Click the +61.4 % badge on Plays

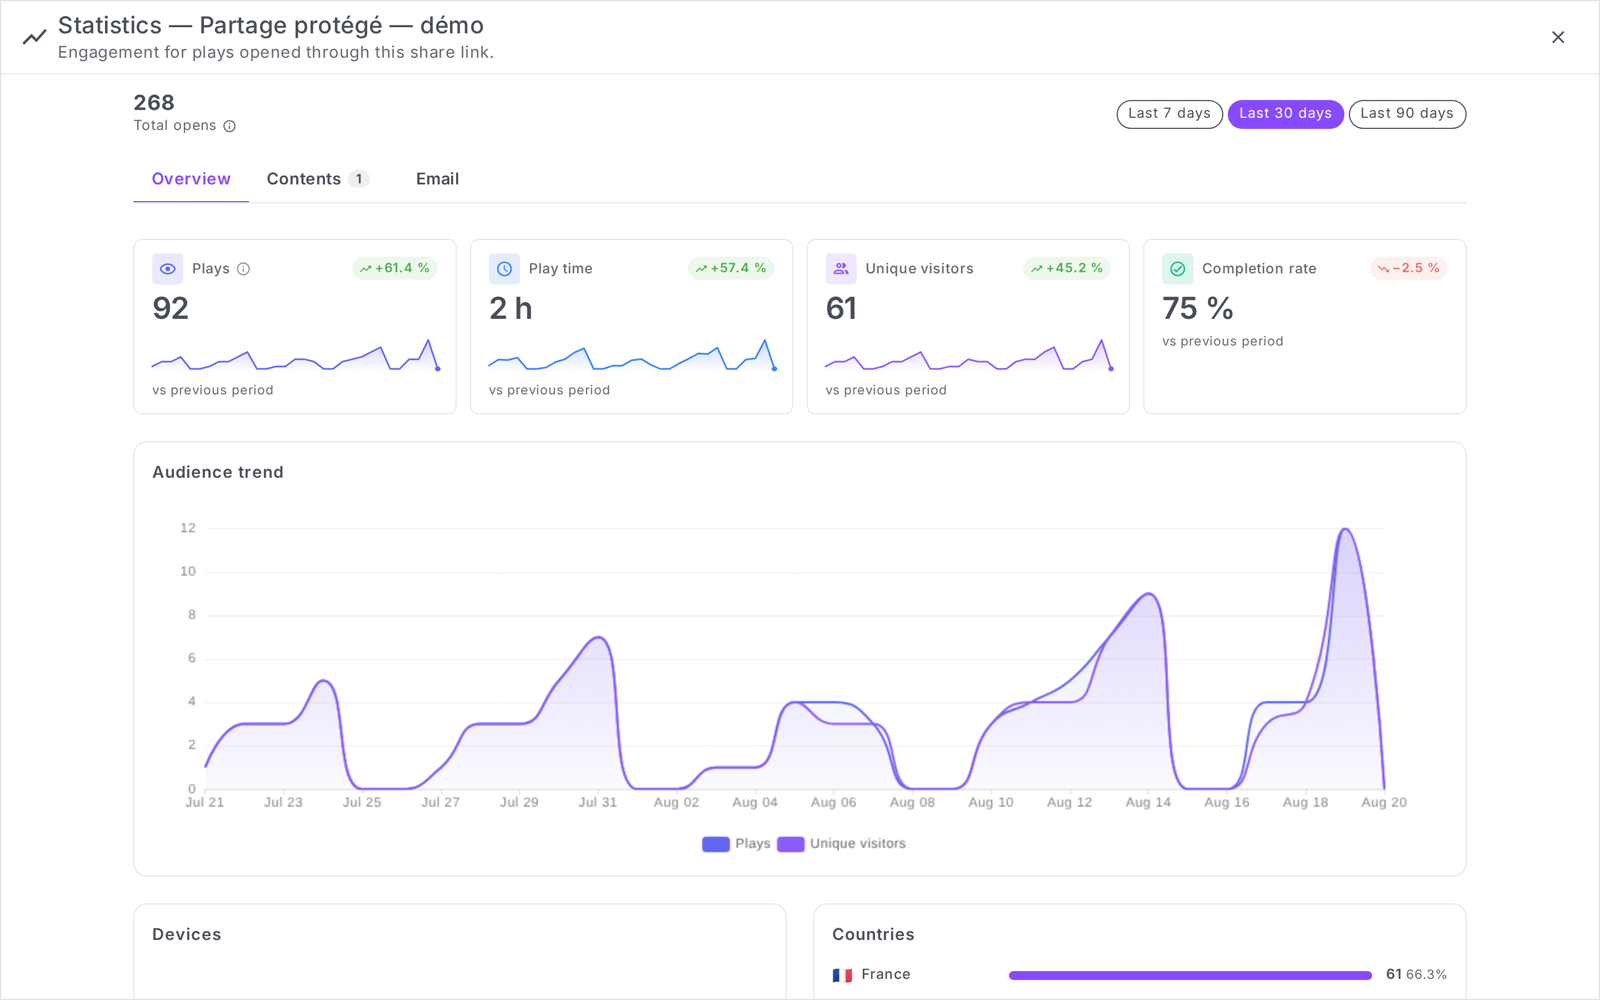click(395, 268)
